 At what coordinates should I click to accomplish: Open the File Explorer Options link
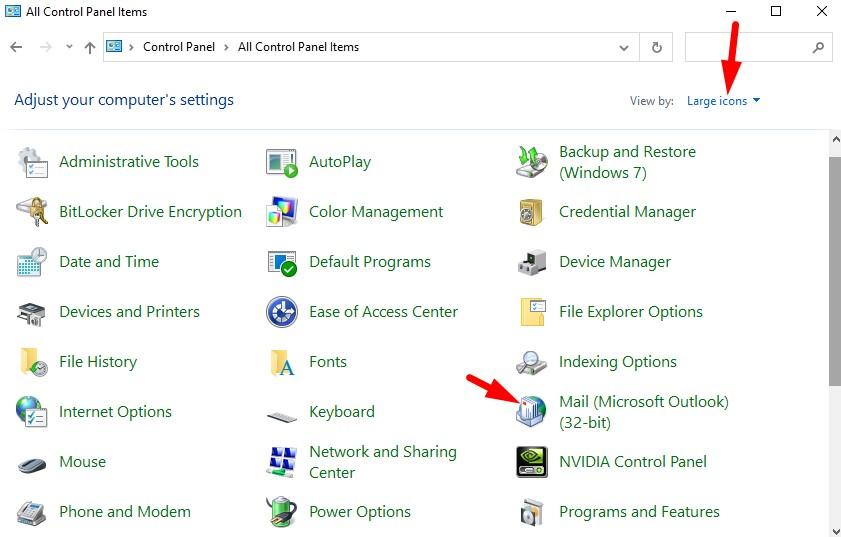coord(631,312)
